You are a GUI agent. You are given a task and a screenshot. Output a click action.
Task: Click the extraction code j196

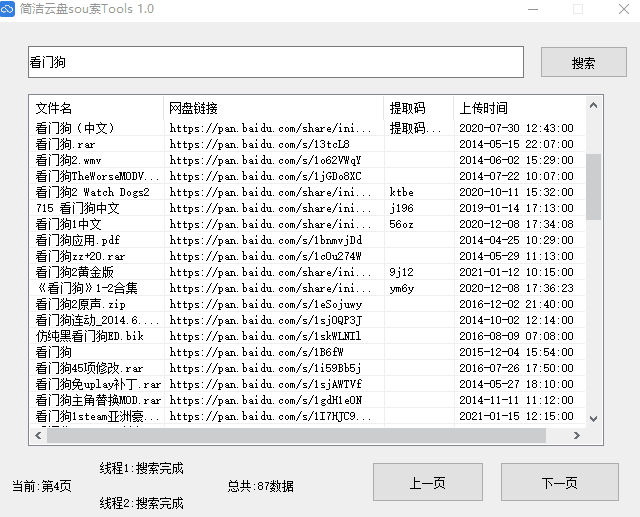point(401,208)
